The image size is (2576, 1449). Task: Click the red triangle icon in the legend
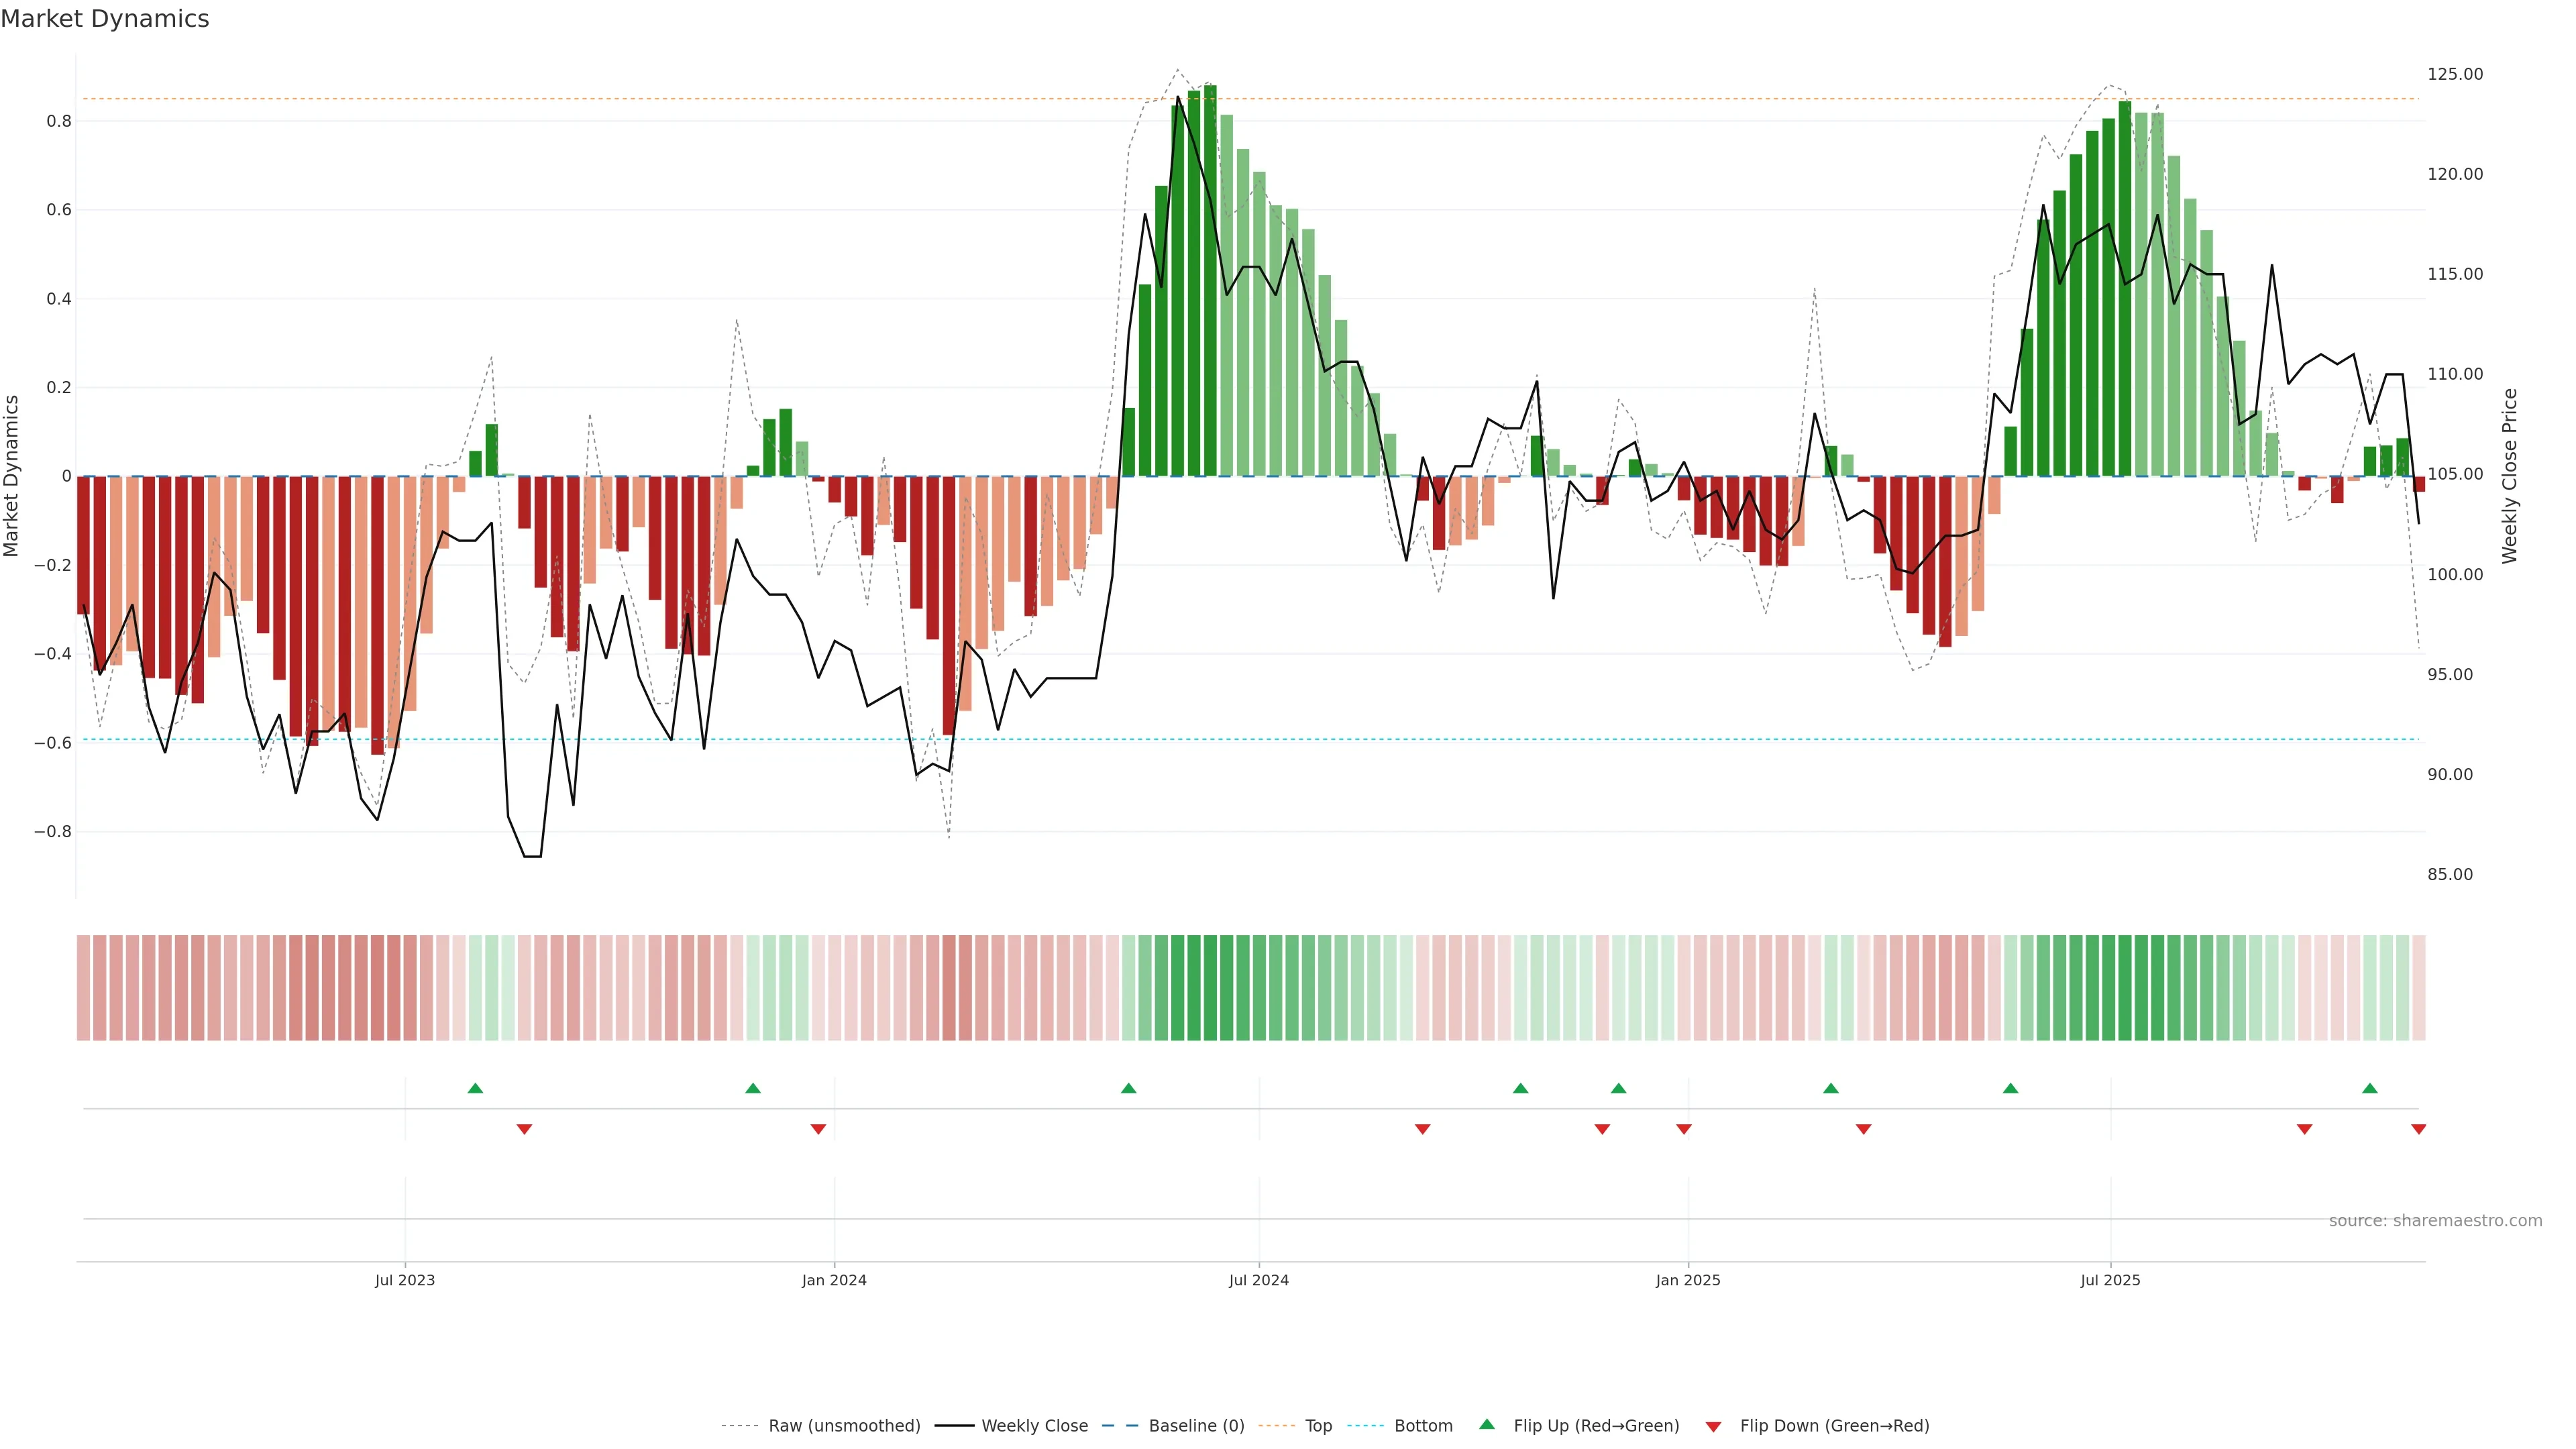click(1713, 1426)
